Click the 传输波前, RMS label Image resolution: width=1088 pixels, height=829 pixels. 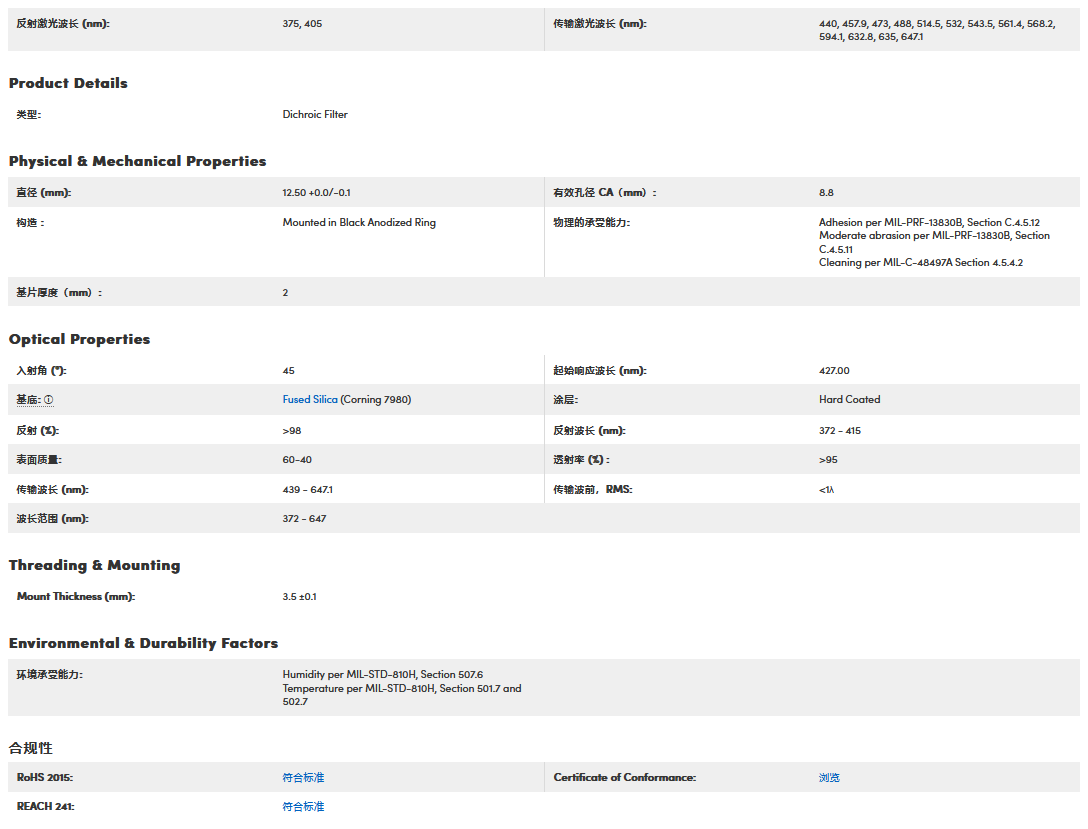pyautogui.click(x=593, y=490)
